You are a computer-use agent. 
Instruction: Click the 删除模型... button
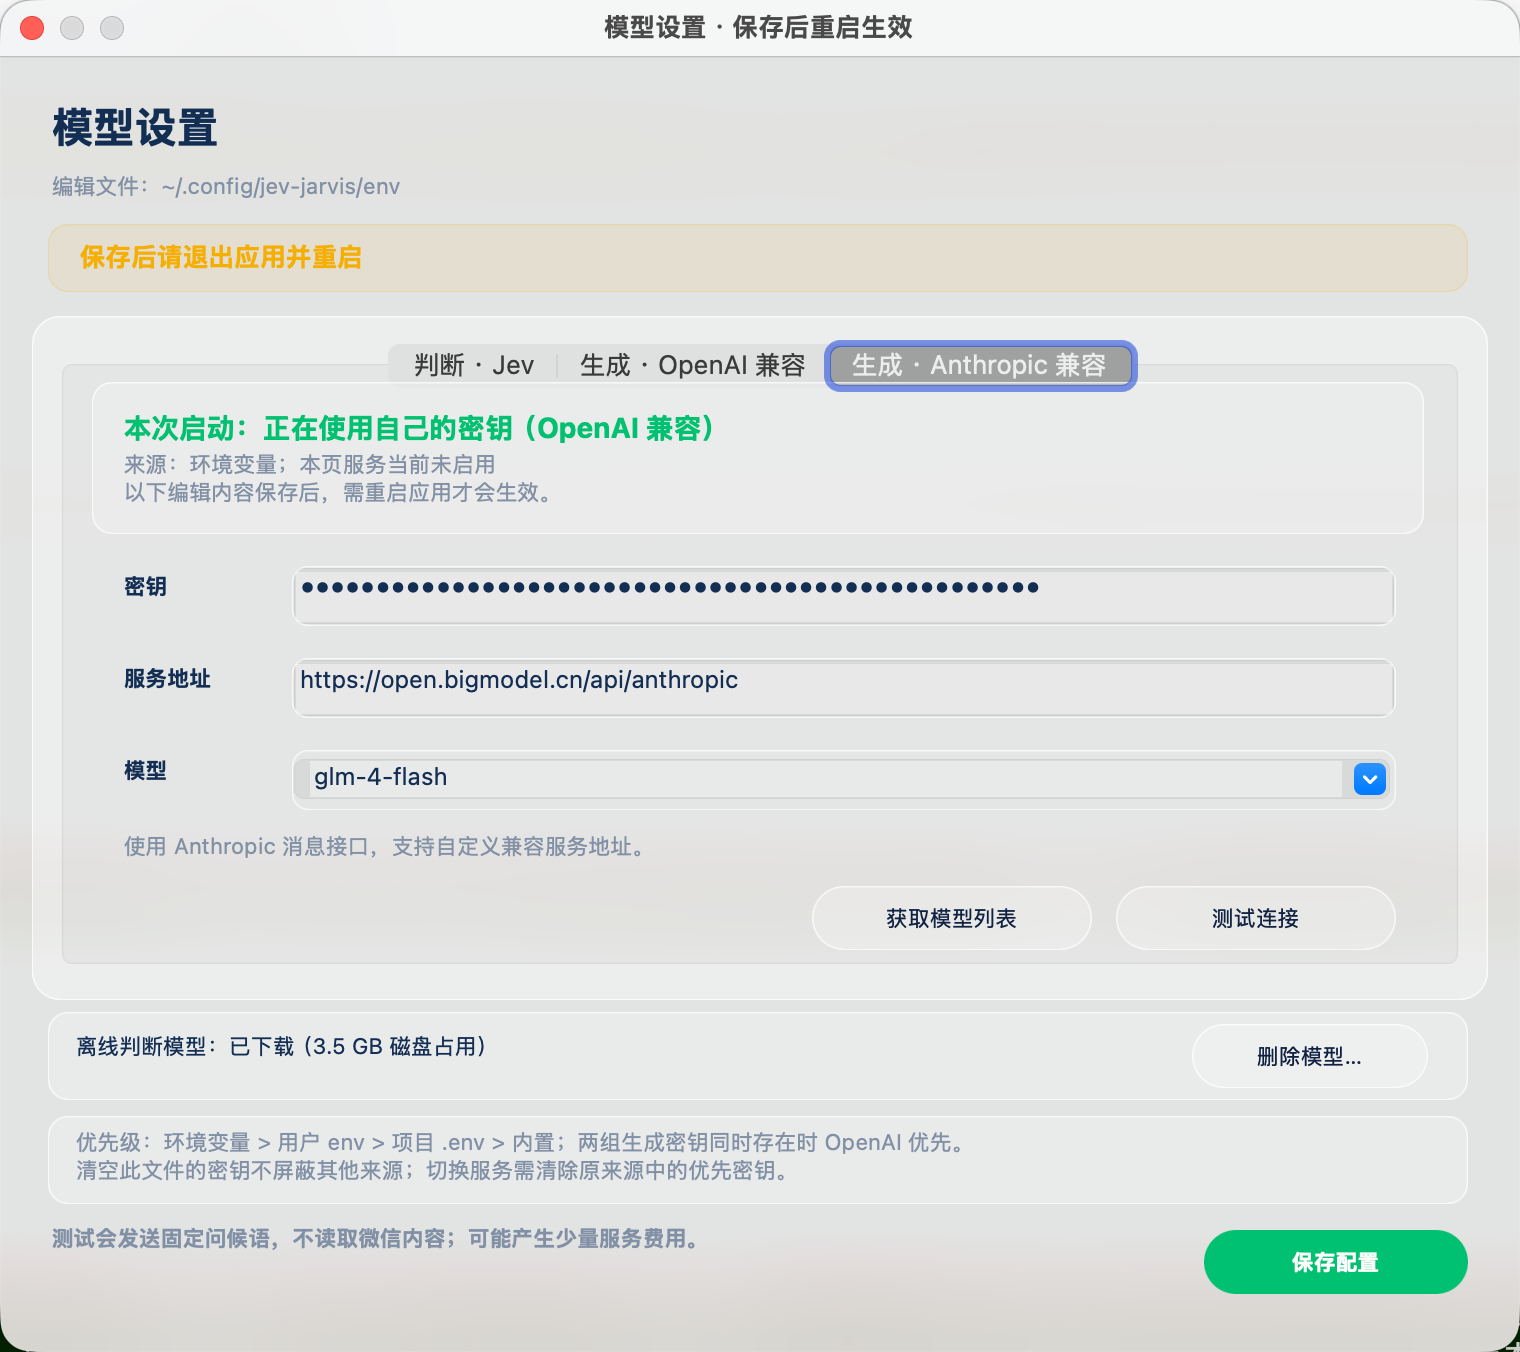[1309, 1056]
